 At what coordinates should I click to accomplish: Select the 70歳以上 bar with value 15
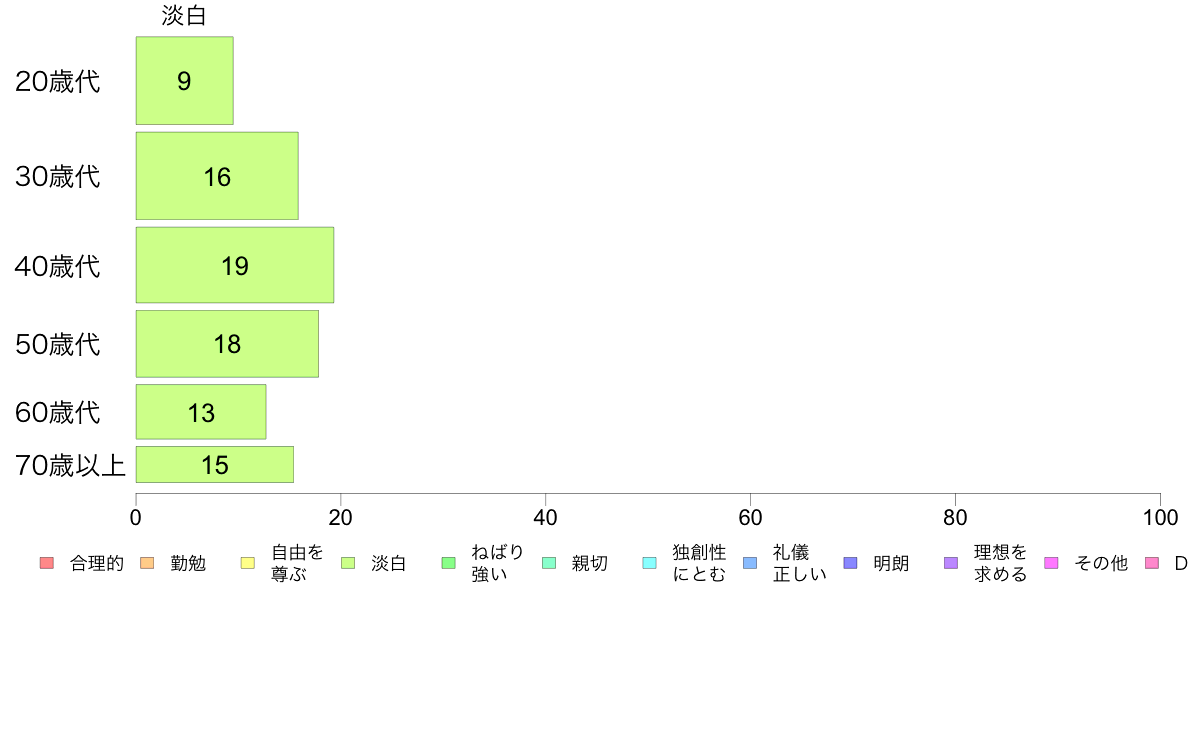(215, 465)
